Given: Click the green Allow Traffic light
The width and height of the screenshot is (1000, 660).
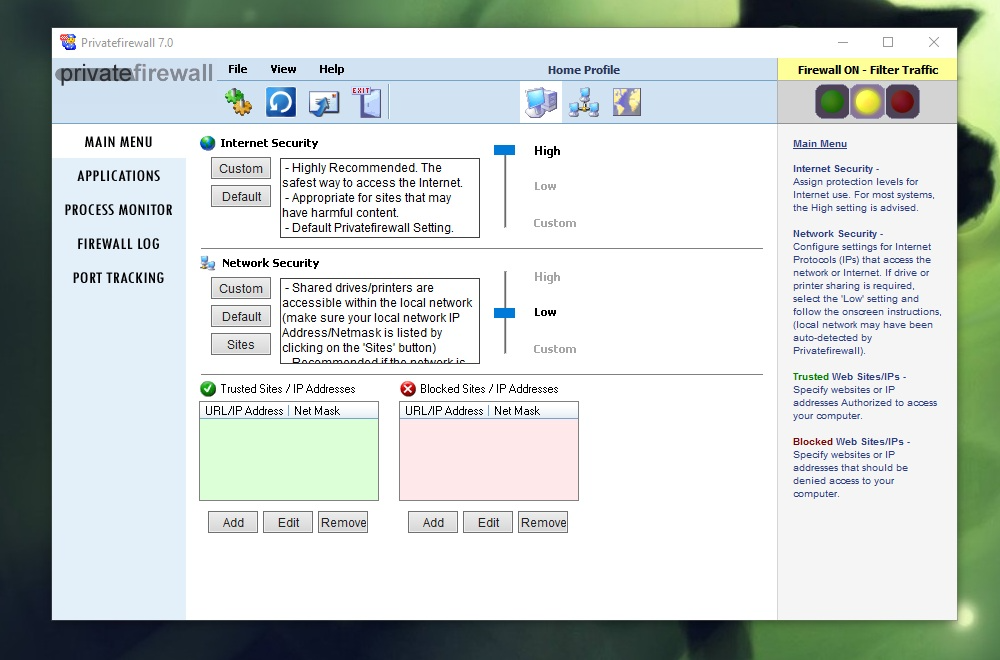Looking at the screenshot, I should pyautogui.click(x=832, y=102).
